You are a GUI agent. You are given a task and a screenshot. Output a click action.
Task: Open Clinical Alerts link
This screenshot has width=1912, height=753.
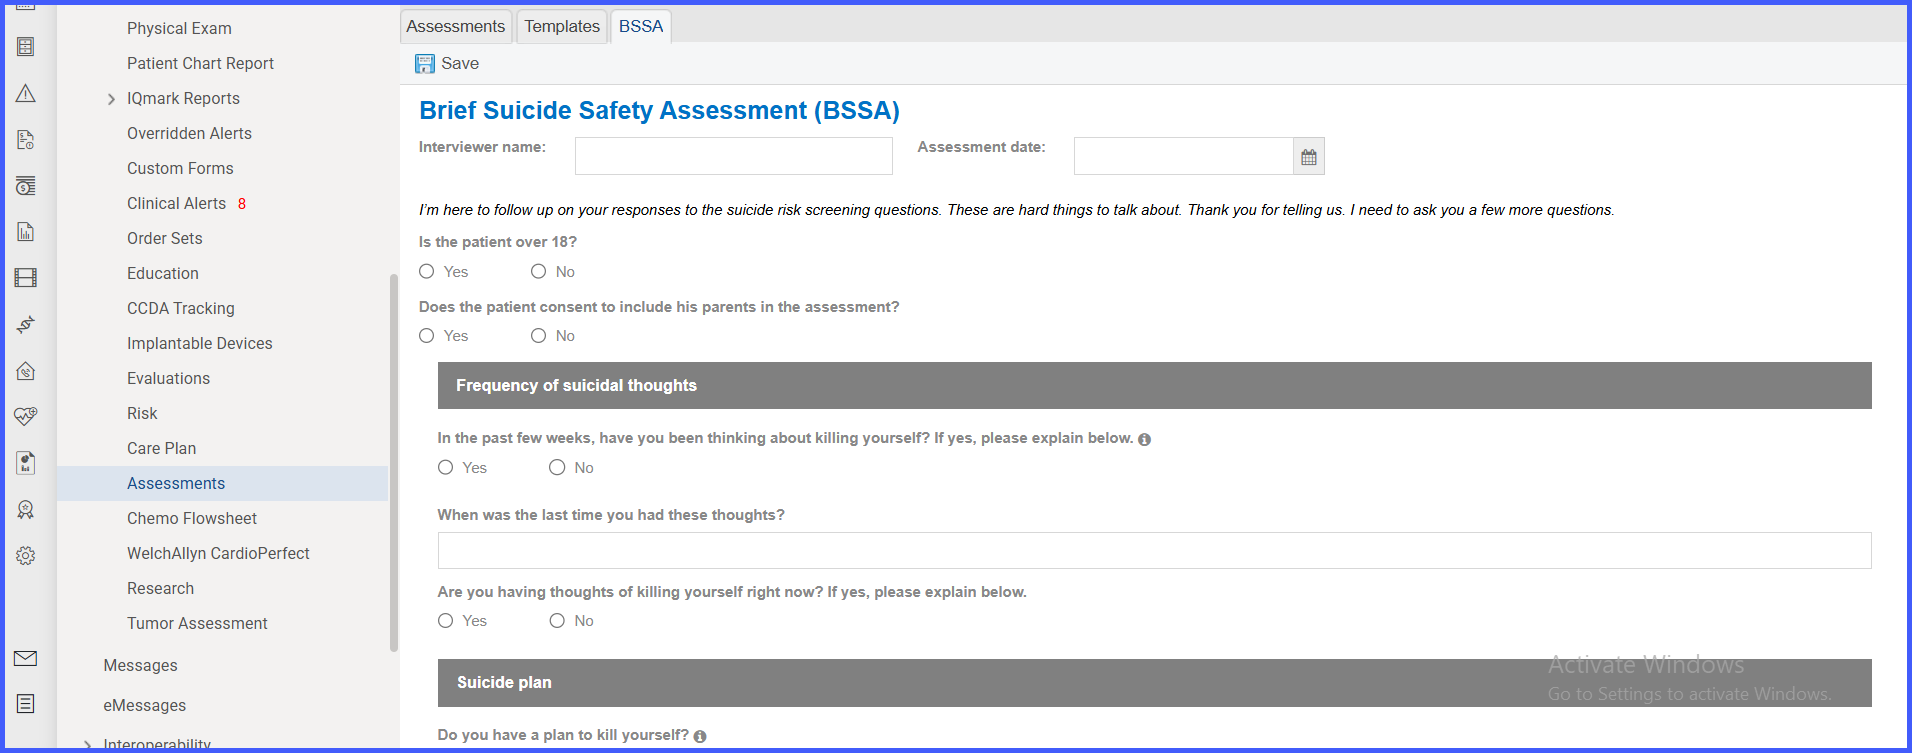[x=176, y=203]
